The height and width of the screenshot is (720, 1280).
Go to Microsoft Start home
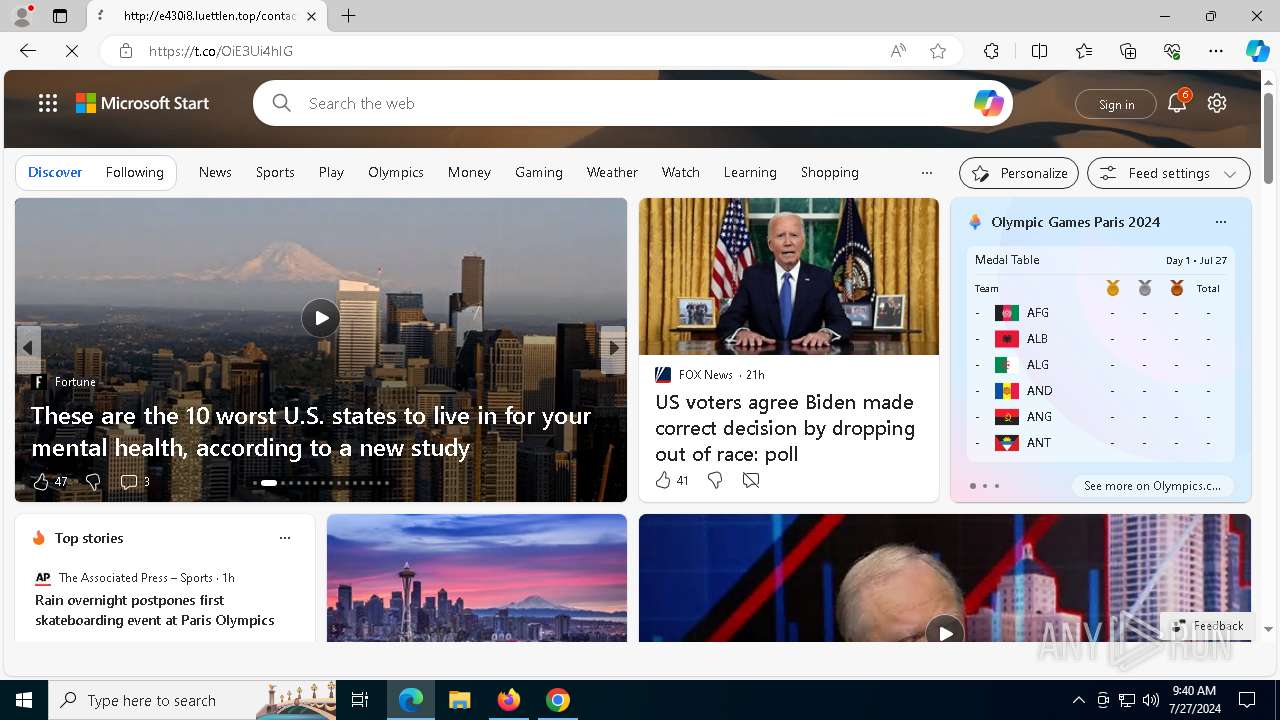pos(143,103)
